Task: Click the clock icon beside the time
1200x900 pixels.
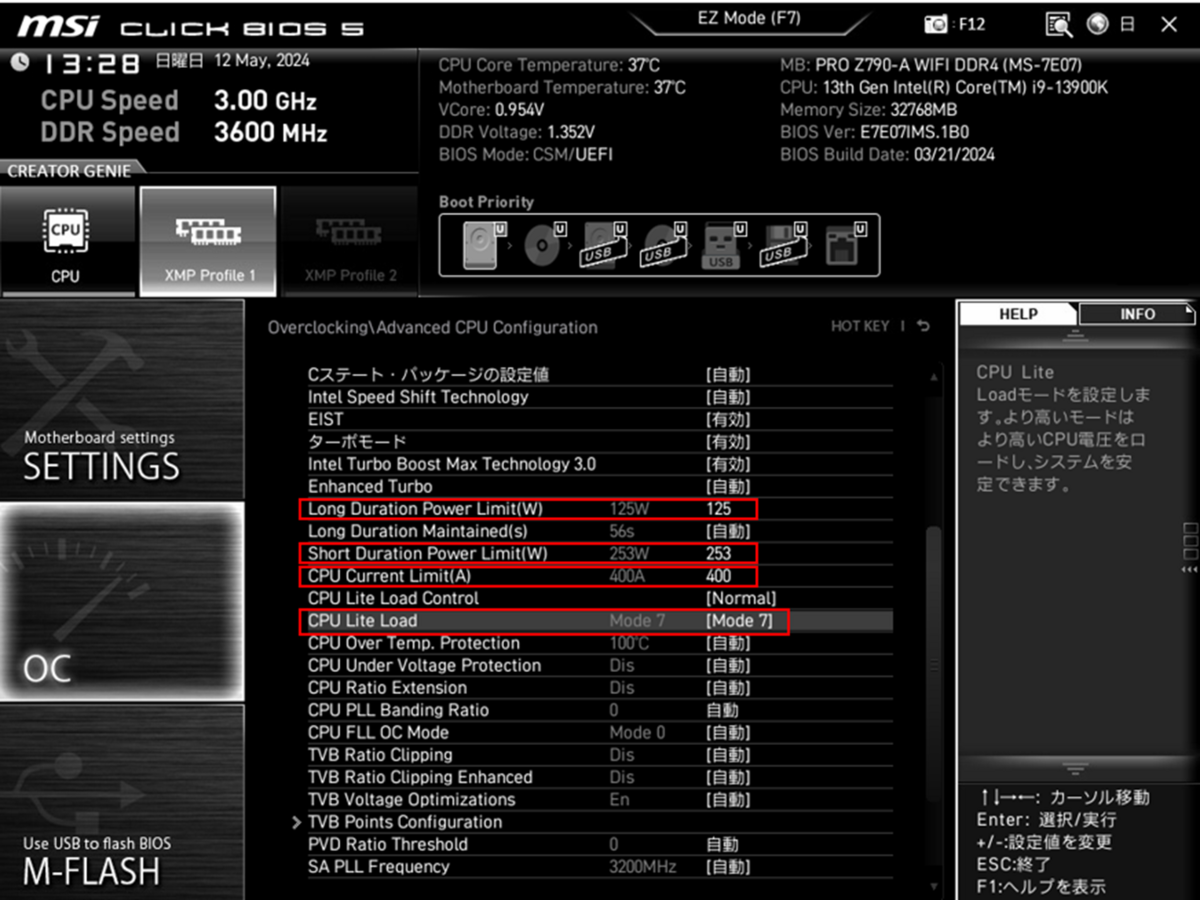Action: click(20, 63)
